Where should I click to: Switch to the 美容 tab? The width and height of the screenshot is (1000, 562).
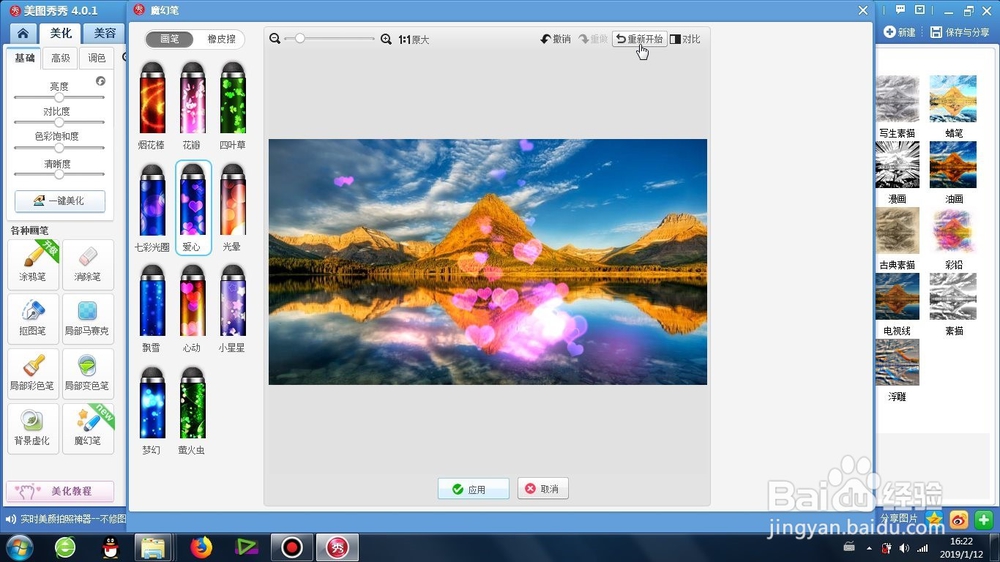pyautogui.click(x=105, y=33)
